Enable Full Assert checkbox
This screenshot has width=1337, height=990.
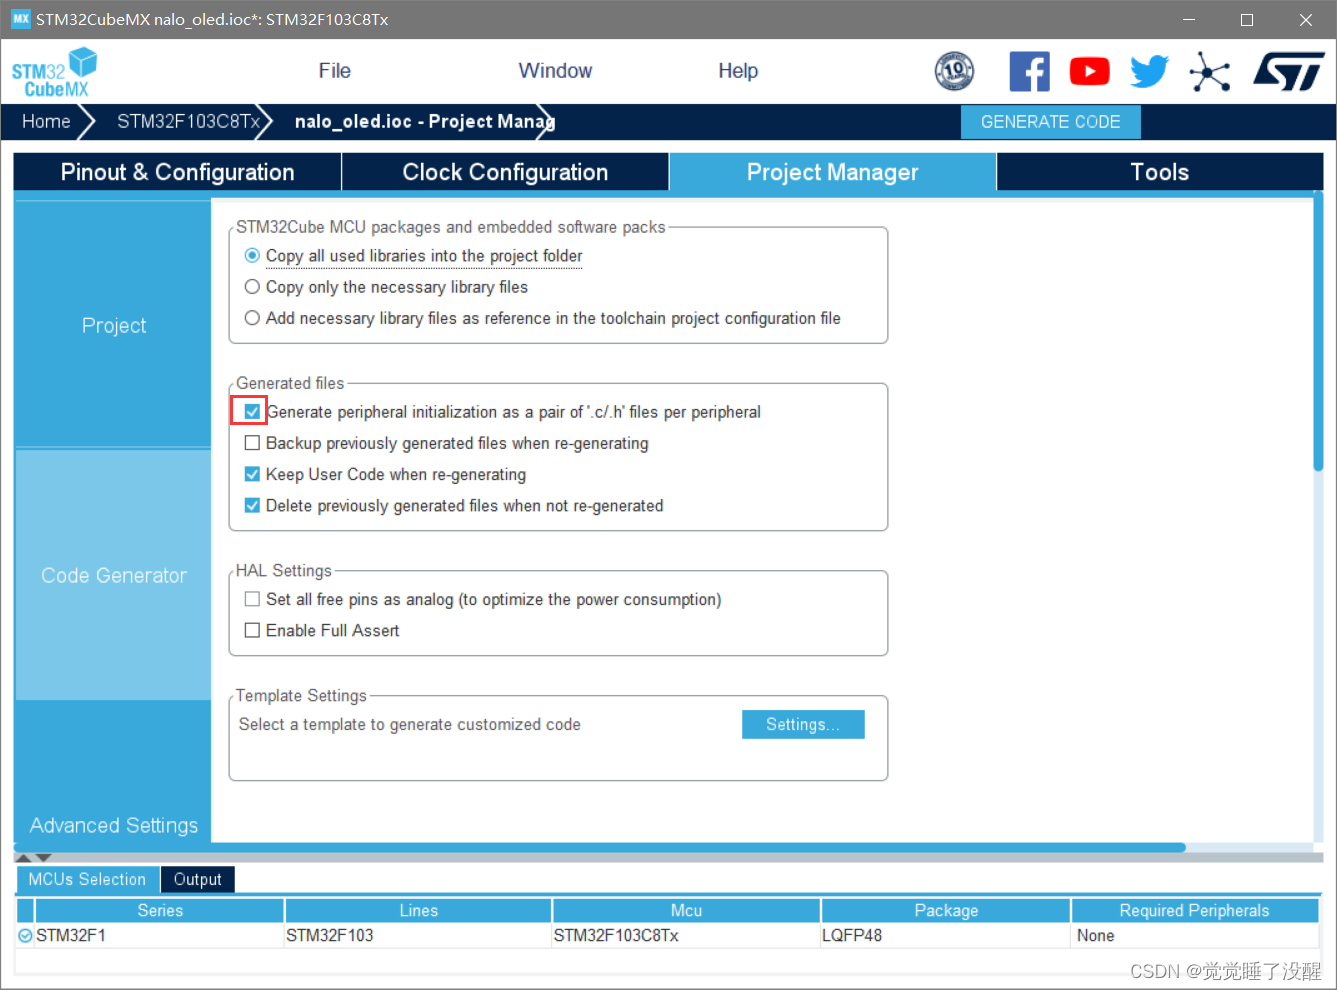click(x=252, y=630)
